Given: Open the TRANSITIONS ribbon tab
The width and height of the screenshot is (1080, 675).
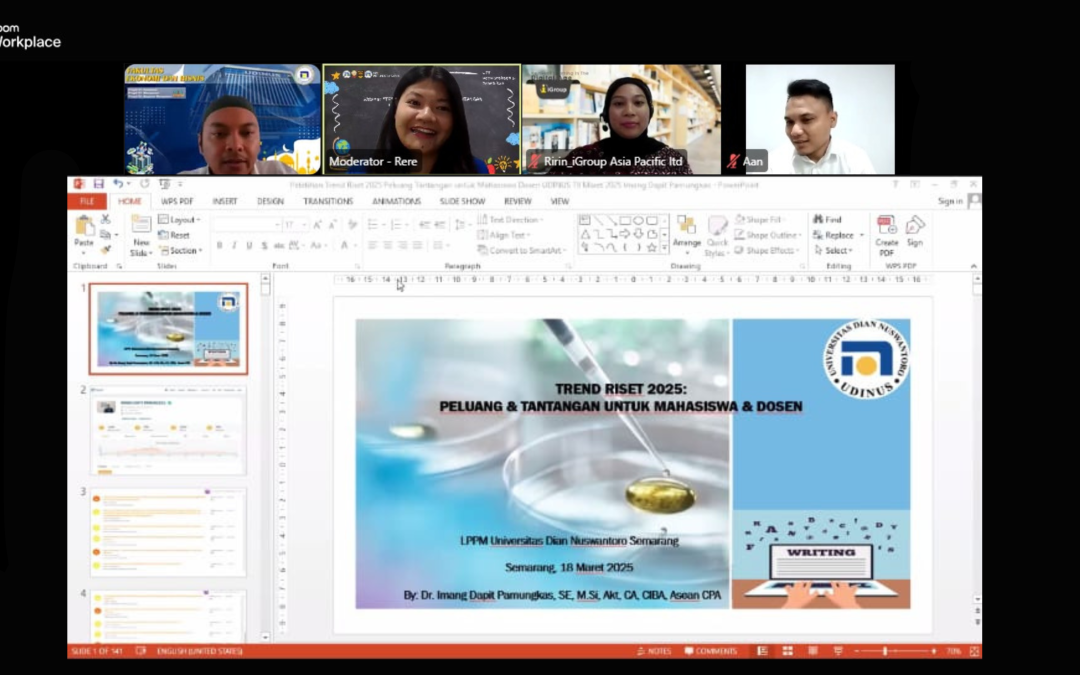Looking at the screenshot, I should point(328,201).
